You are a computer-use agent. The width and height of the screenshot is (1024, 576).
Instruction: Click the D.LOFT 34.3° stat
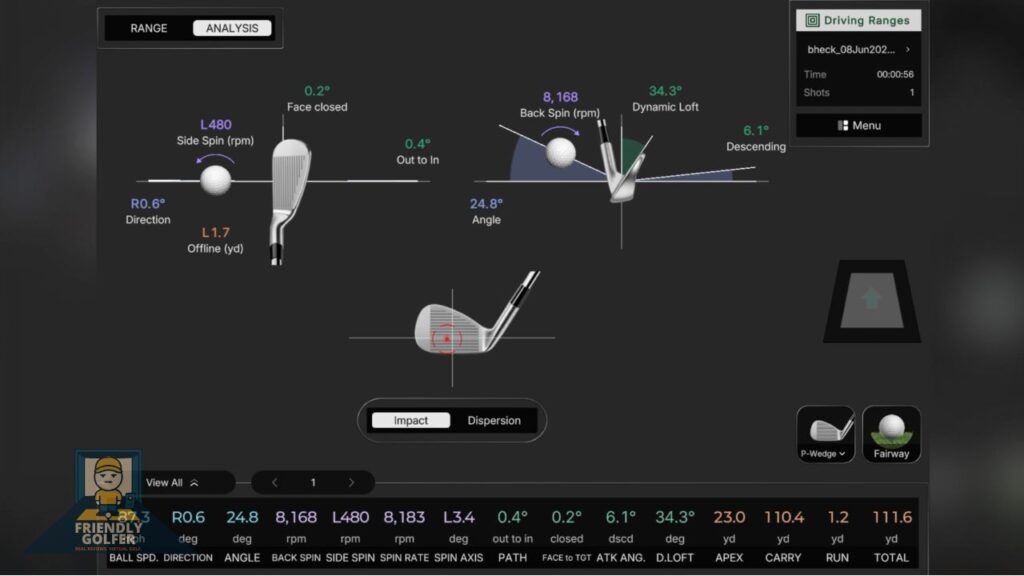pyautogui.click(x=675, y=536)
